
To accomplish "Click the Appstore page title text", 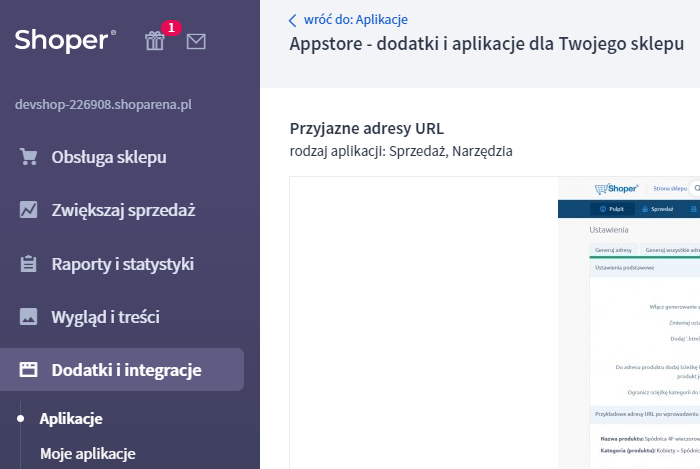I will 487,44.
